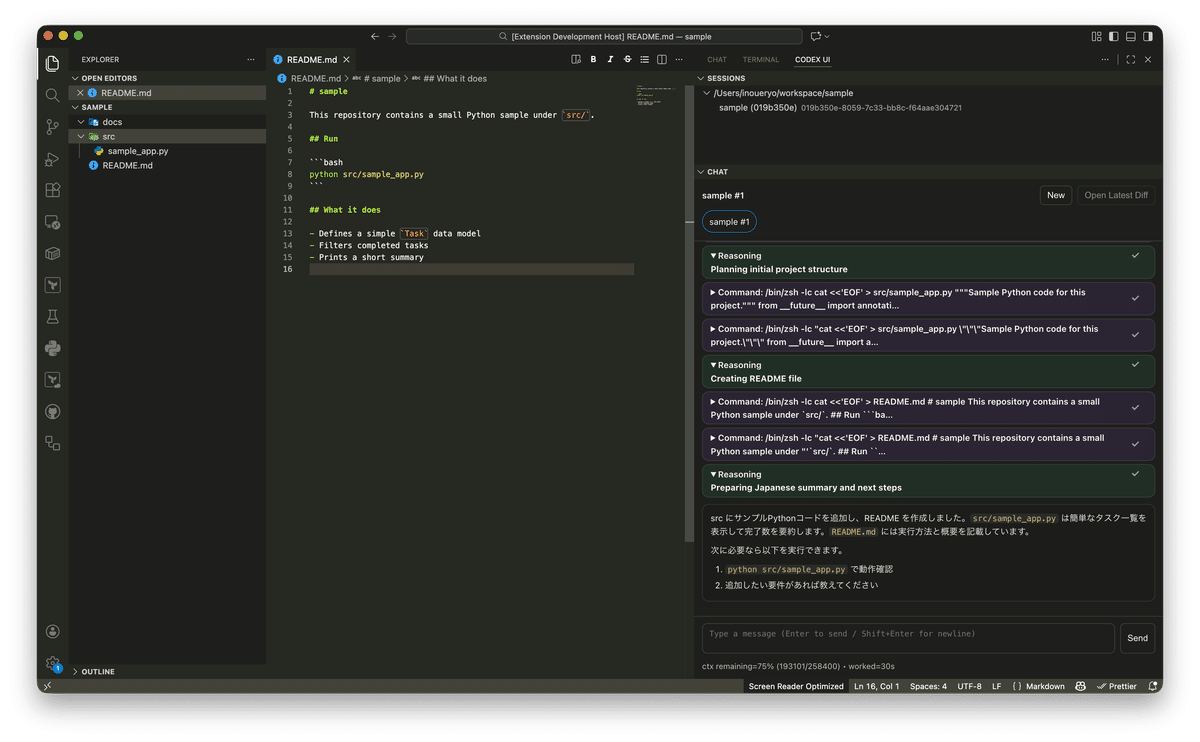Image resolution: width=1200 pixels, height=742 pixels.
Task: Open the Extensions view
Action: coord(52,190)
